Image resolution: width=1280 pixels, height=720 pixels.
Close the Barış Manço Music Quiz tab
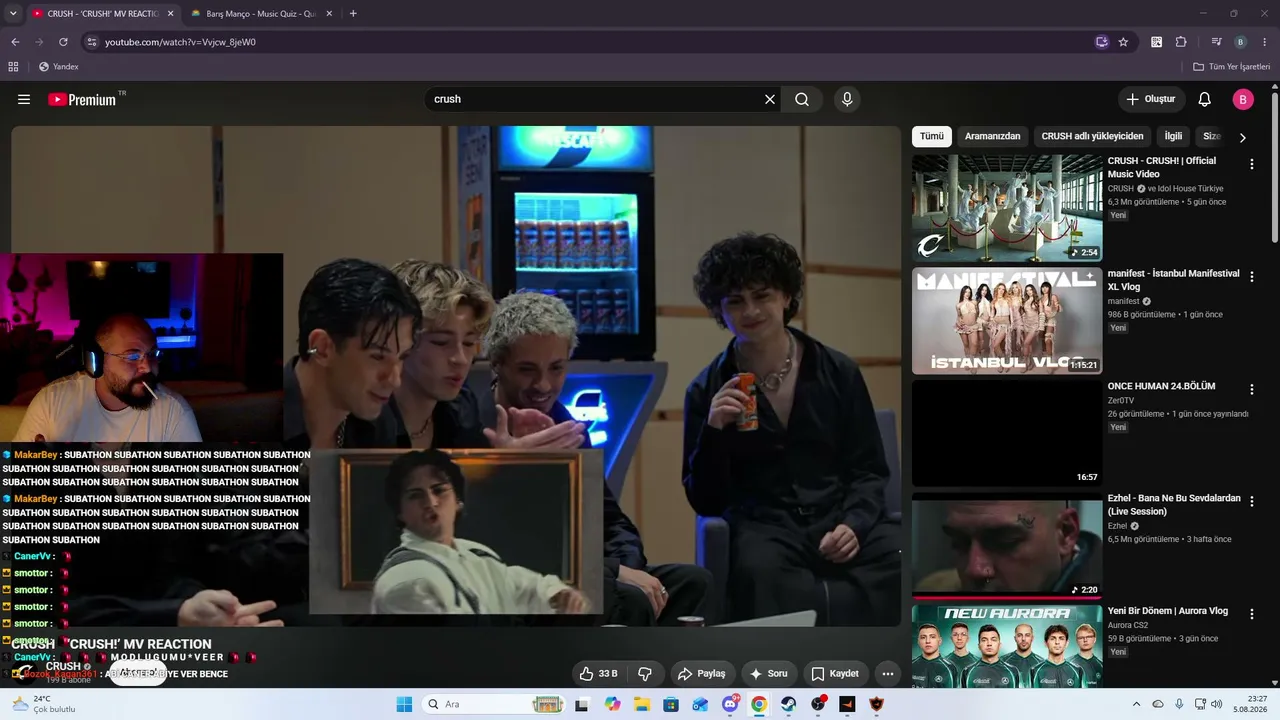(x=329, y=14)
